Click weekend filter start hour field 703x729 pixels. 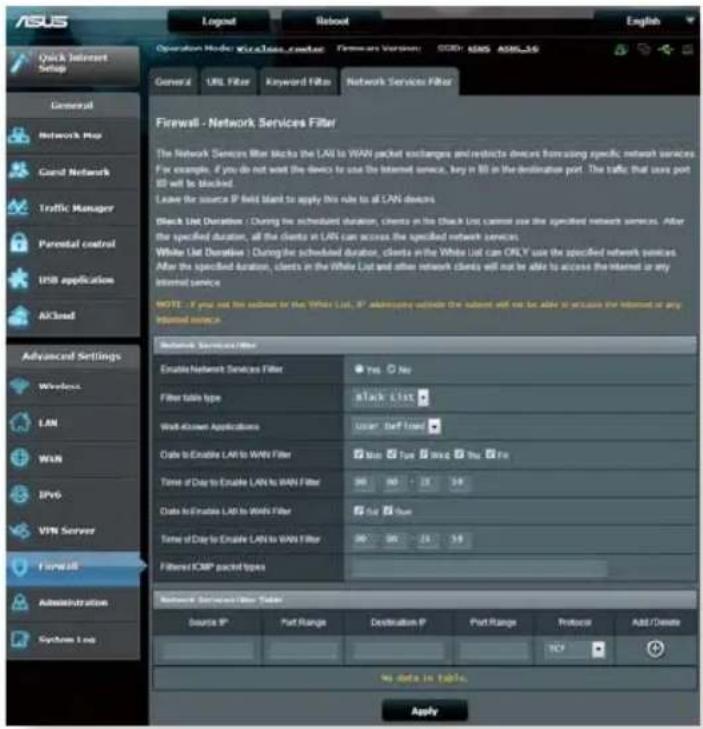coord(362,539)
